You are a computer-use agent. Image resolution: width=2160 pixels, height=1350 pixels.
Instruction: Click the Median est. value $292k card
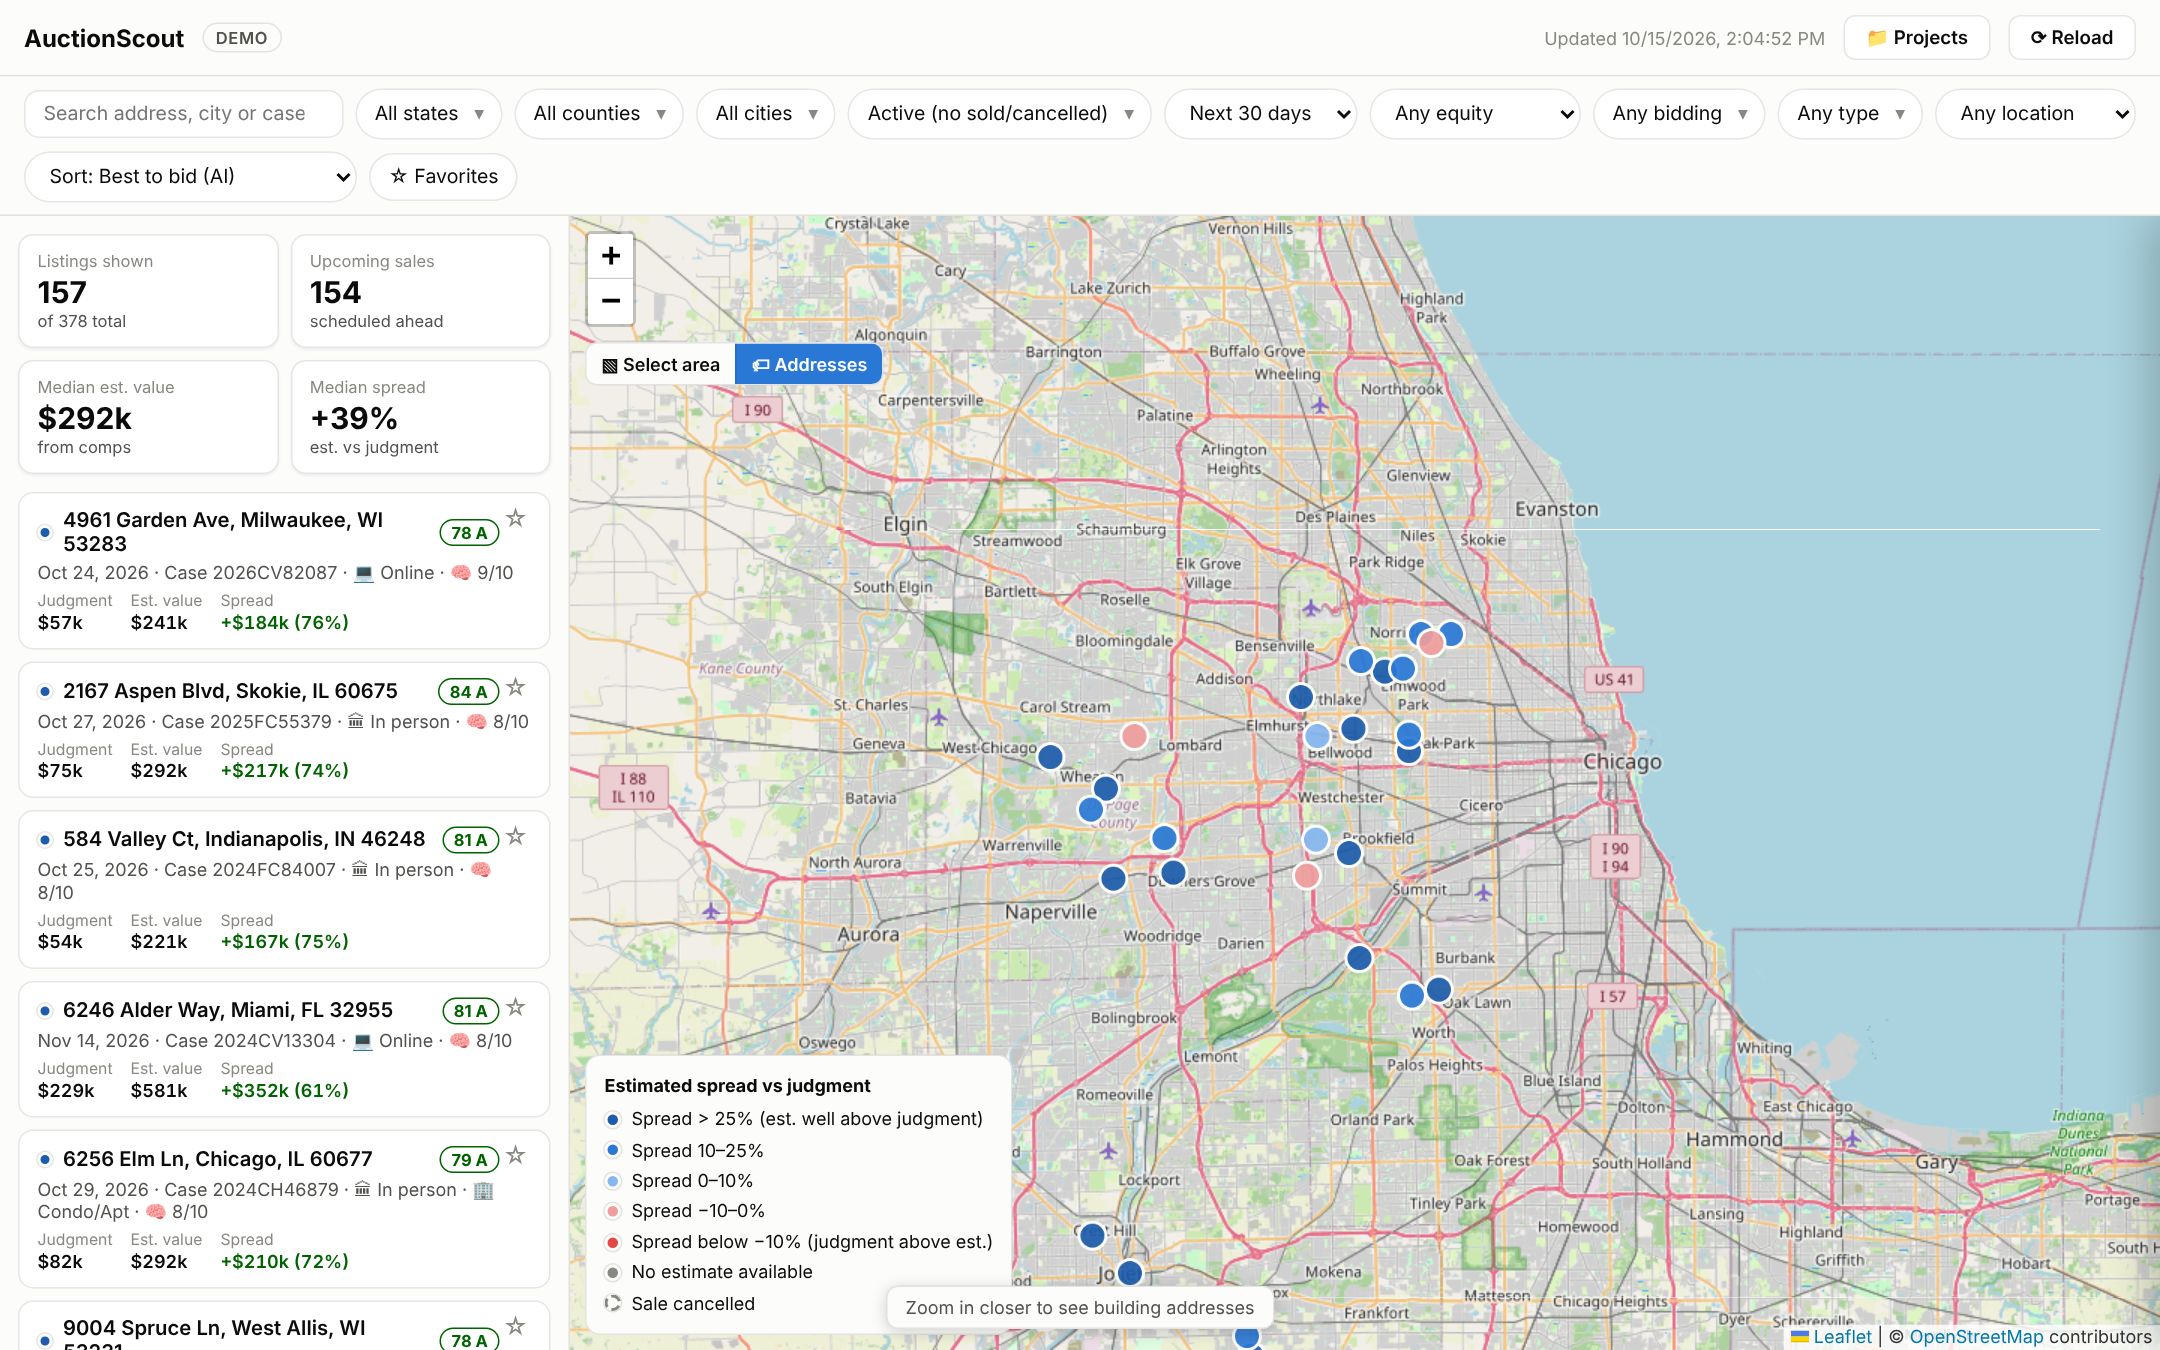point(148,417)
